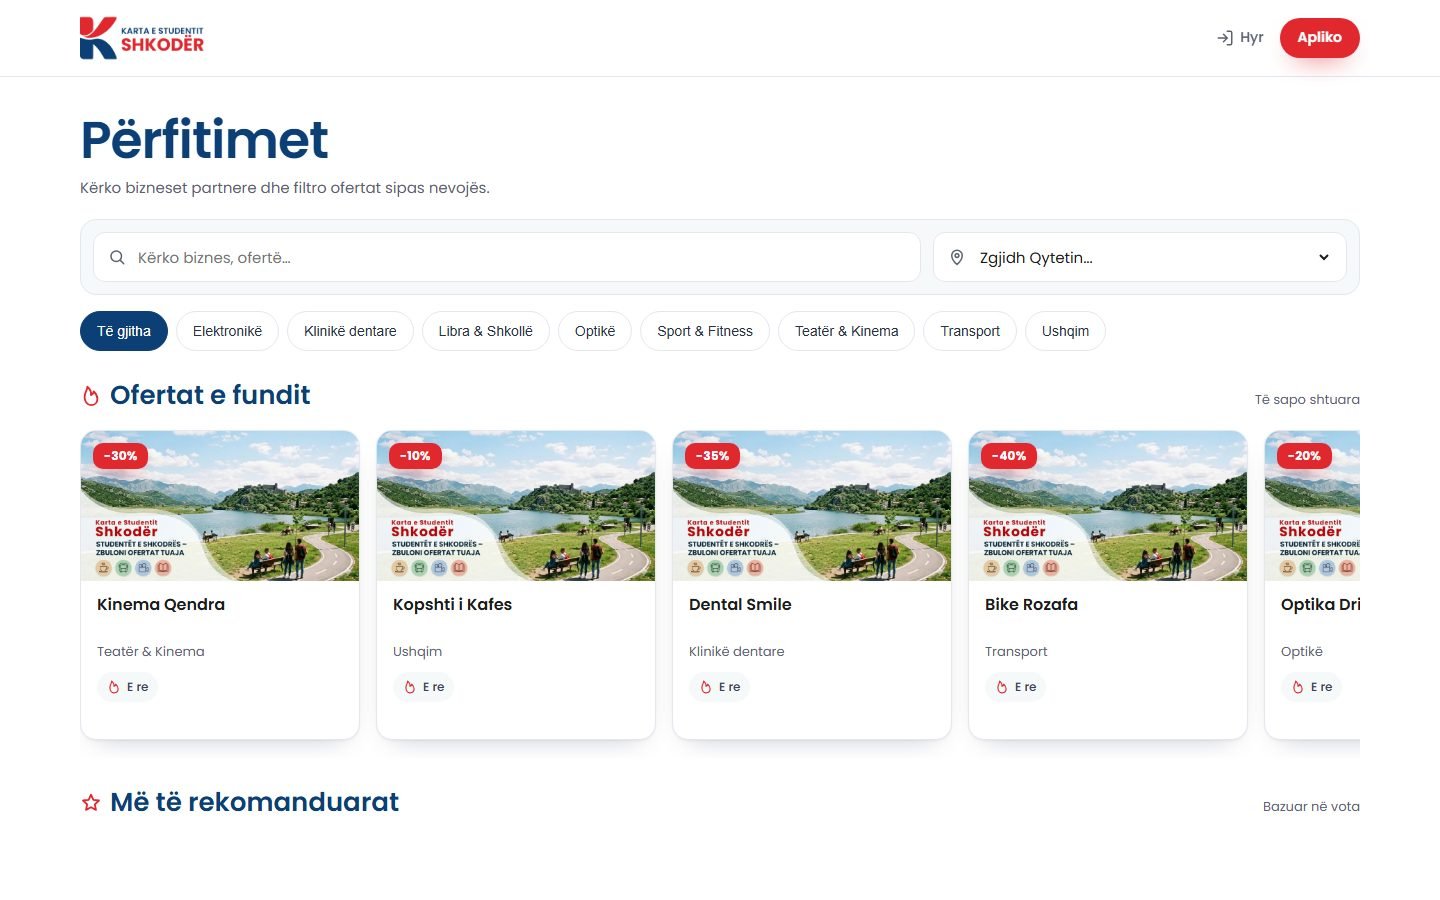Open the Kinema Qendra card image

click(220, 506)
